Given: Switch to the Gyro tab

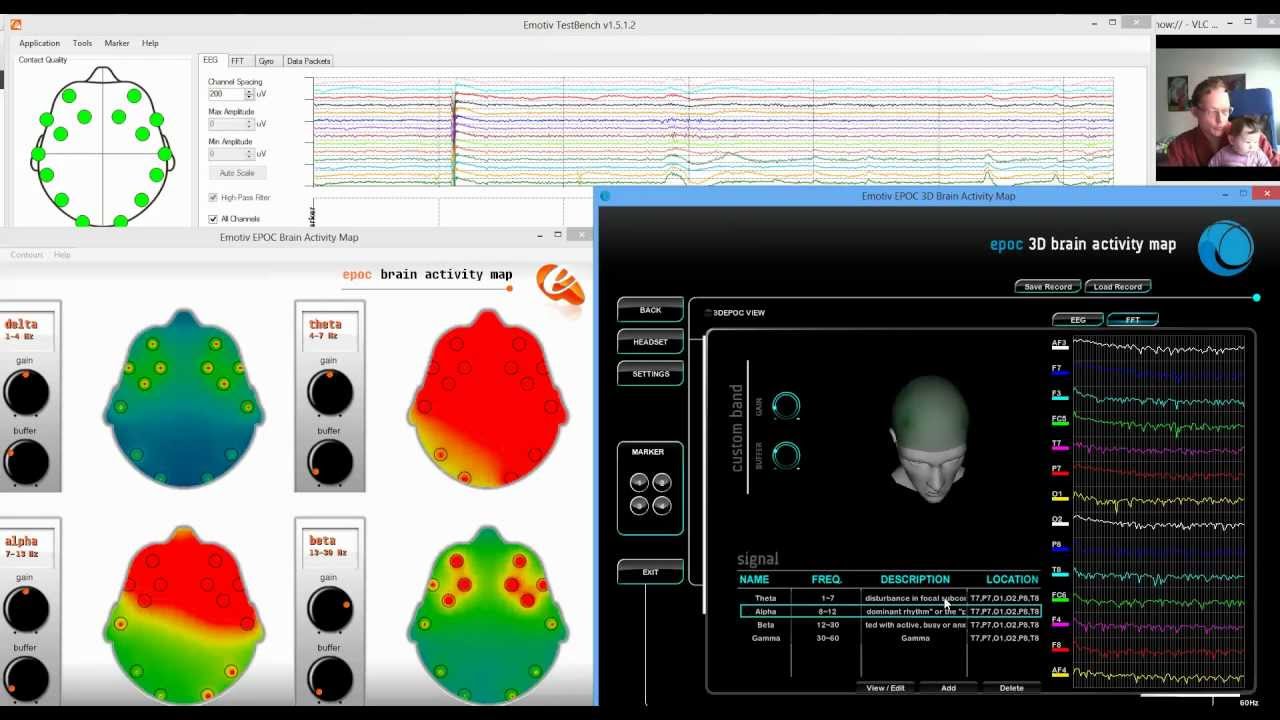Looking at the screenshot, I should pyautogui.click(x=266, y=61).
